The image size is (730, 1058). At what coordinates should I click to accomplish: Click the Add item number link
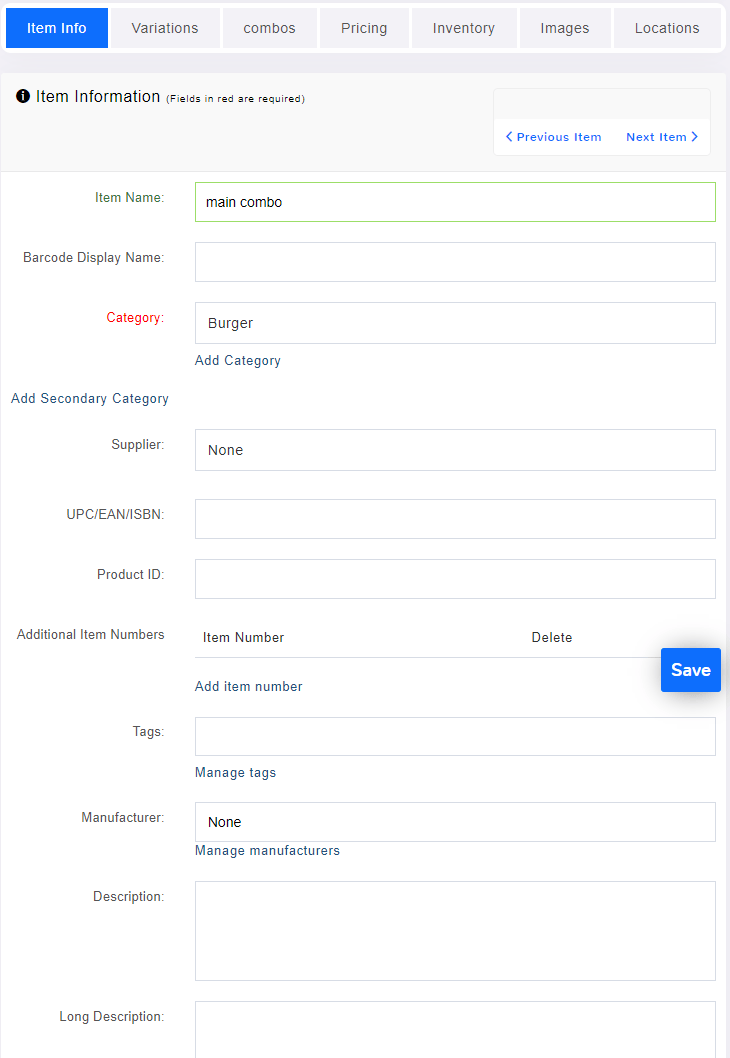point(248,686)
